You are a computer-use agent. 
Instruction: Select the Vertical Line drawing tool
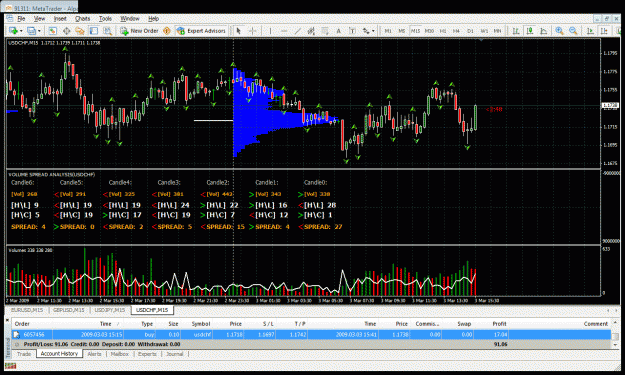point(270,31)
